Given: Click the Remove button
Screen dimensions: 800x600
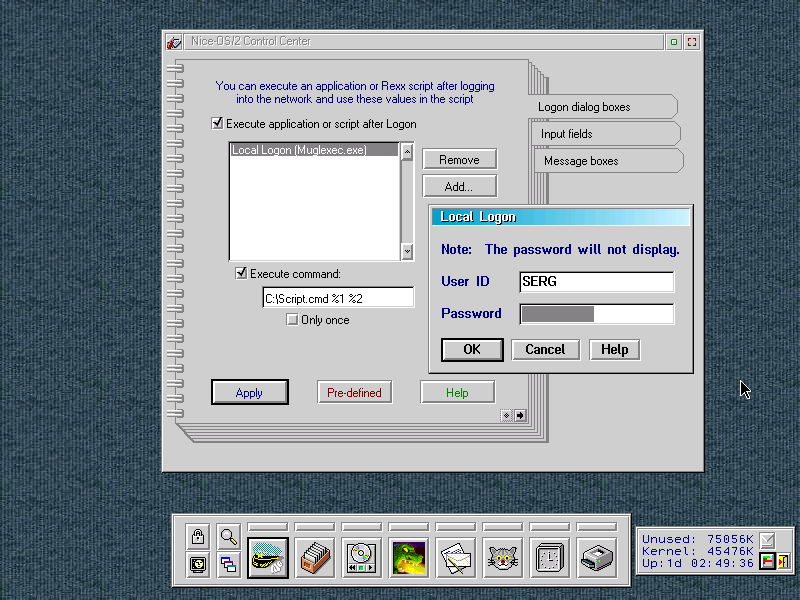Looking at the screenshot, I should (x=459, y=160).
